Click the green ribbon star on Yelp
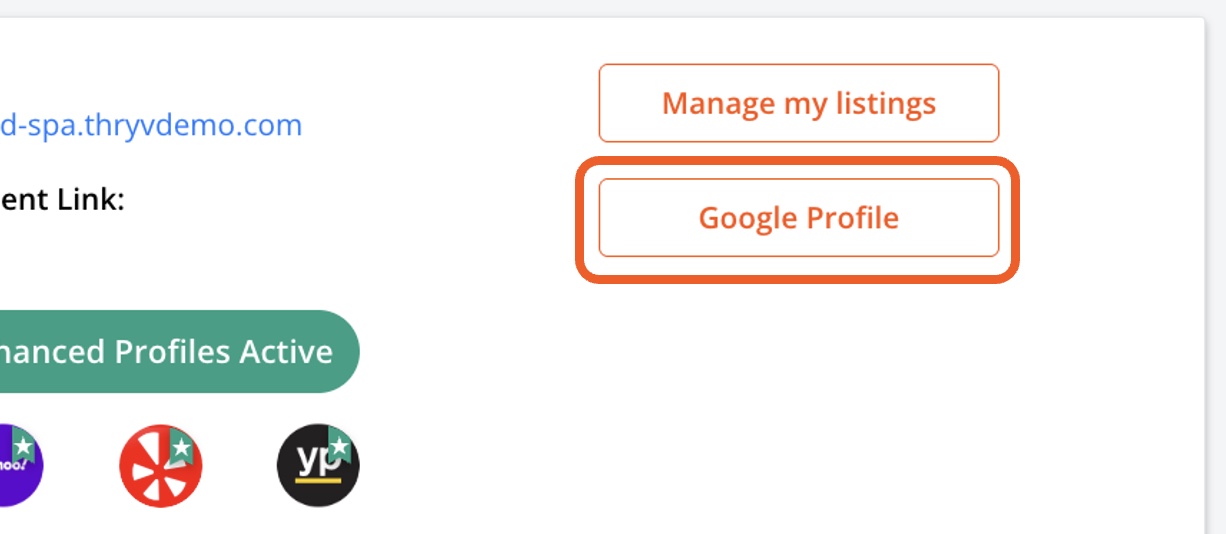Screen dimensions: 1226x534 182,445
